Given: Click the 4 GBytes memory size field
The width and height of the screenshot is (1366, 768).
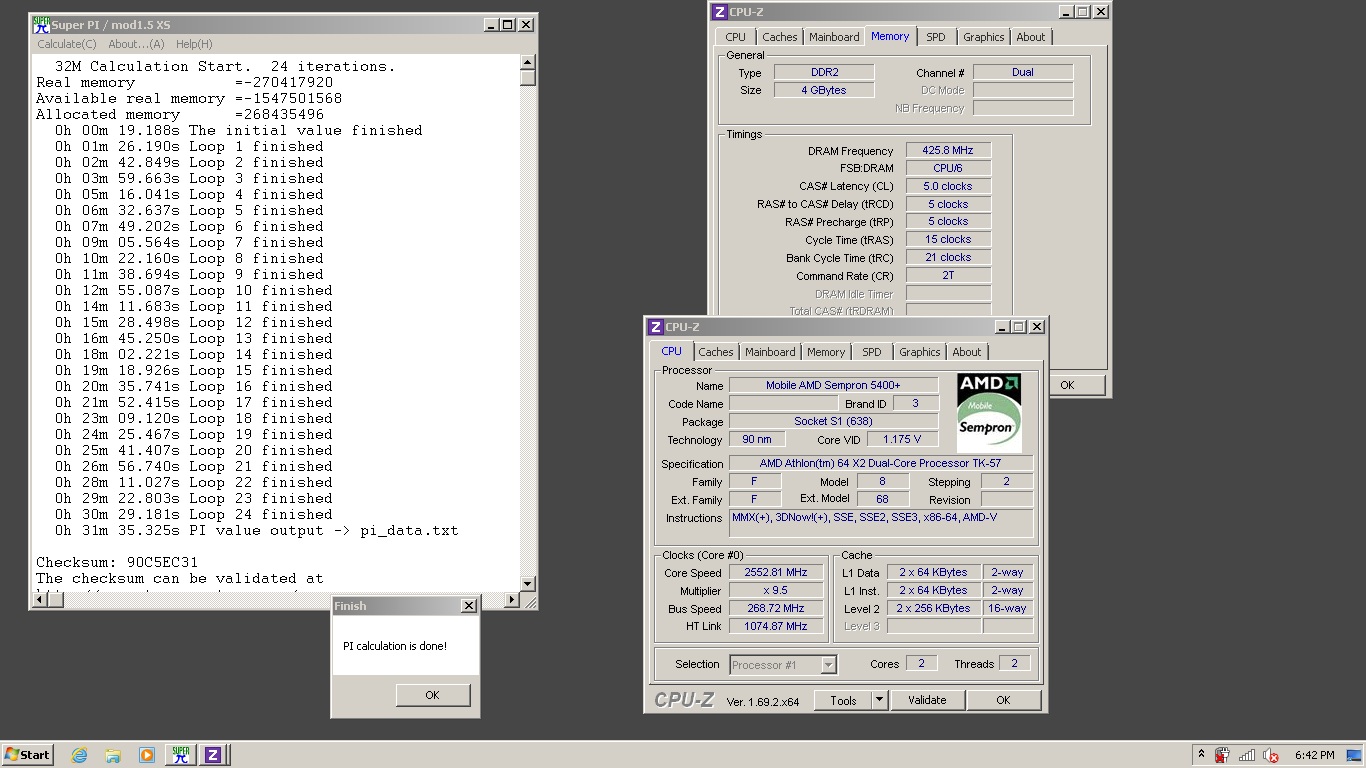Looking at the screenshot, I should coord(824,90).
